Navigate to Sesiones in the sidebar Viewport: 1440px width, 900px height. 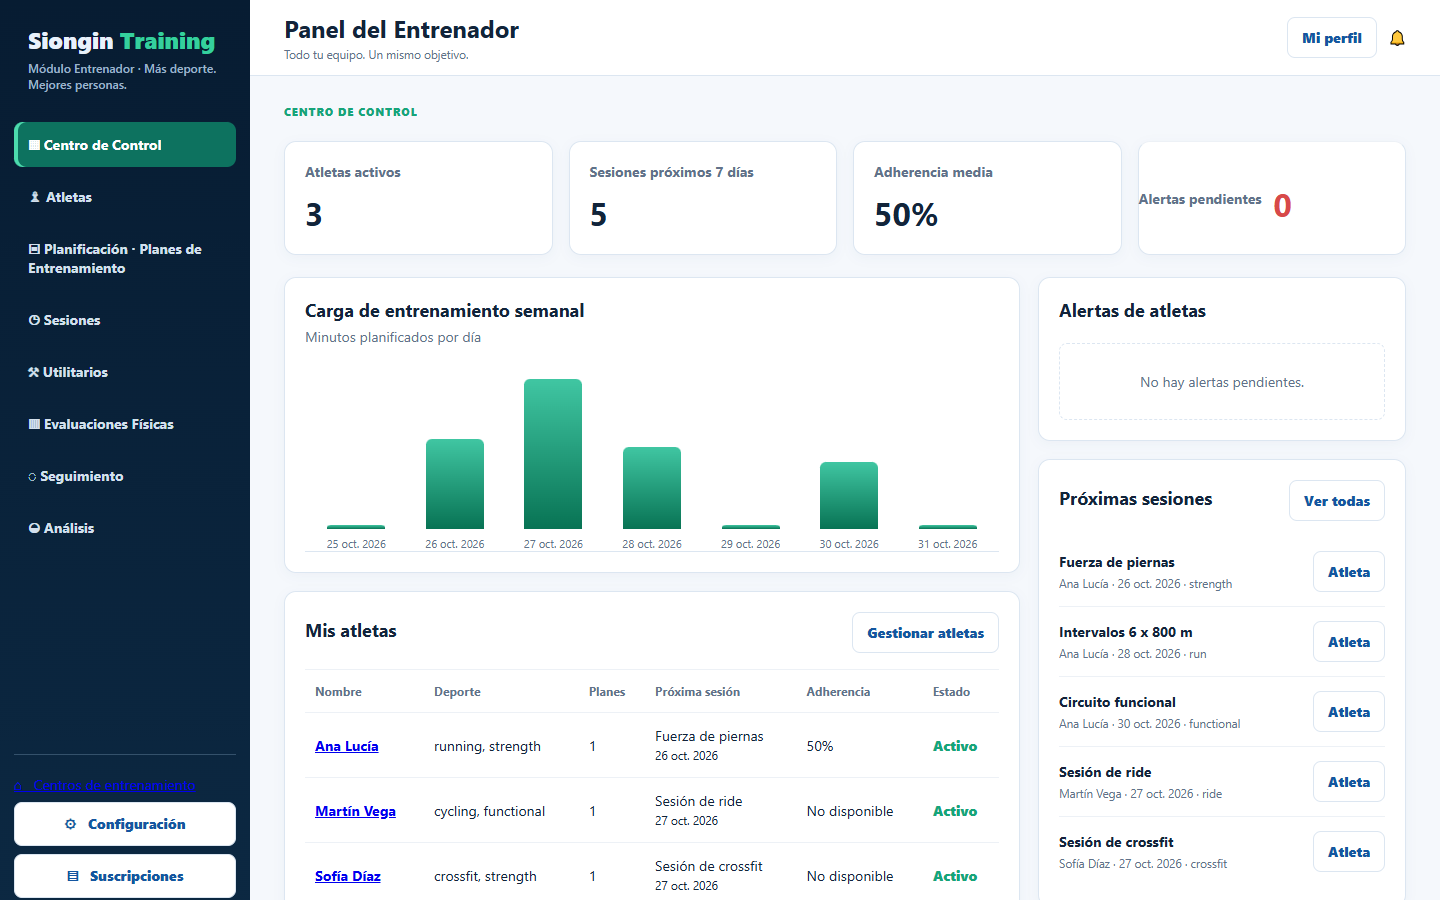(x=125, y=320)
